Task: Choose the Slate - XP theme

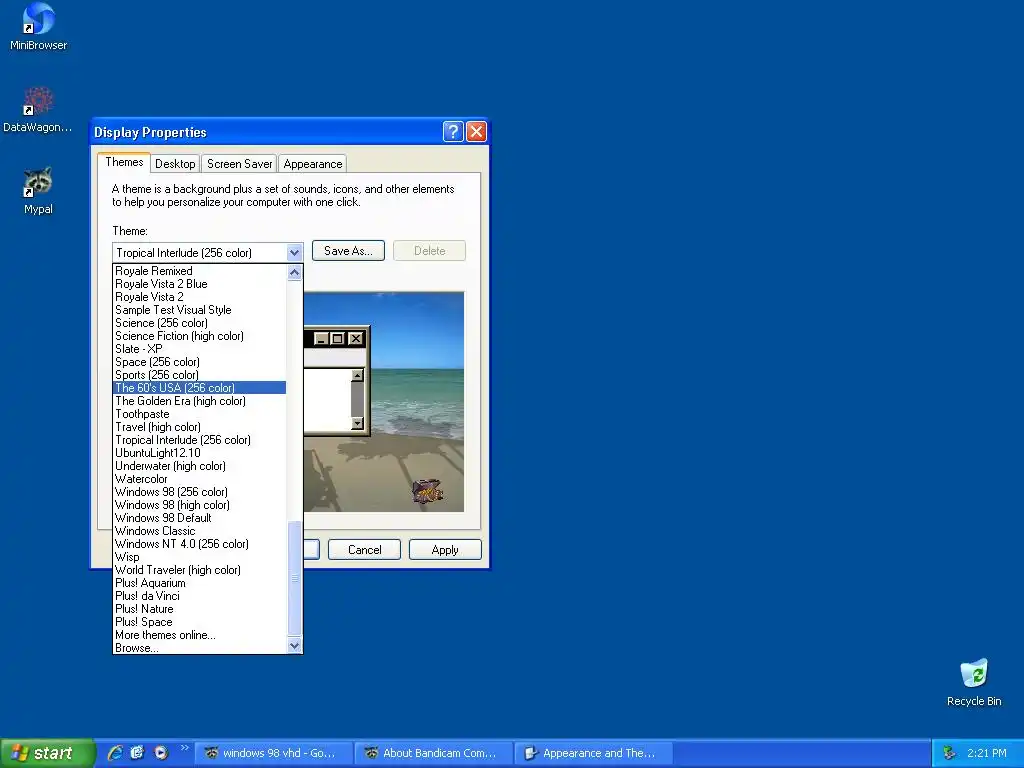Action: point(200,349)
